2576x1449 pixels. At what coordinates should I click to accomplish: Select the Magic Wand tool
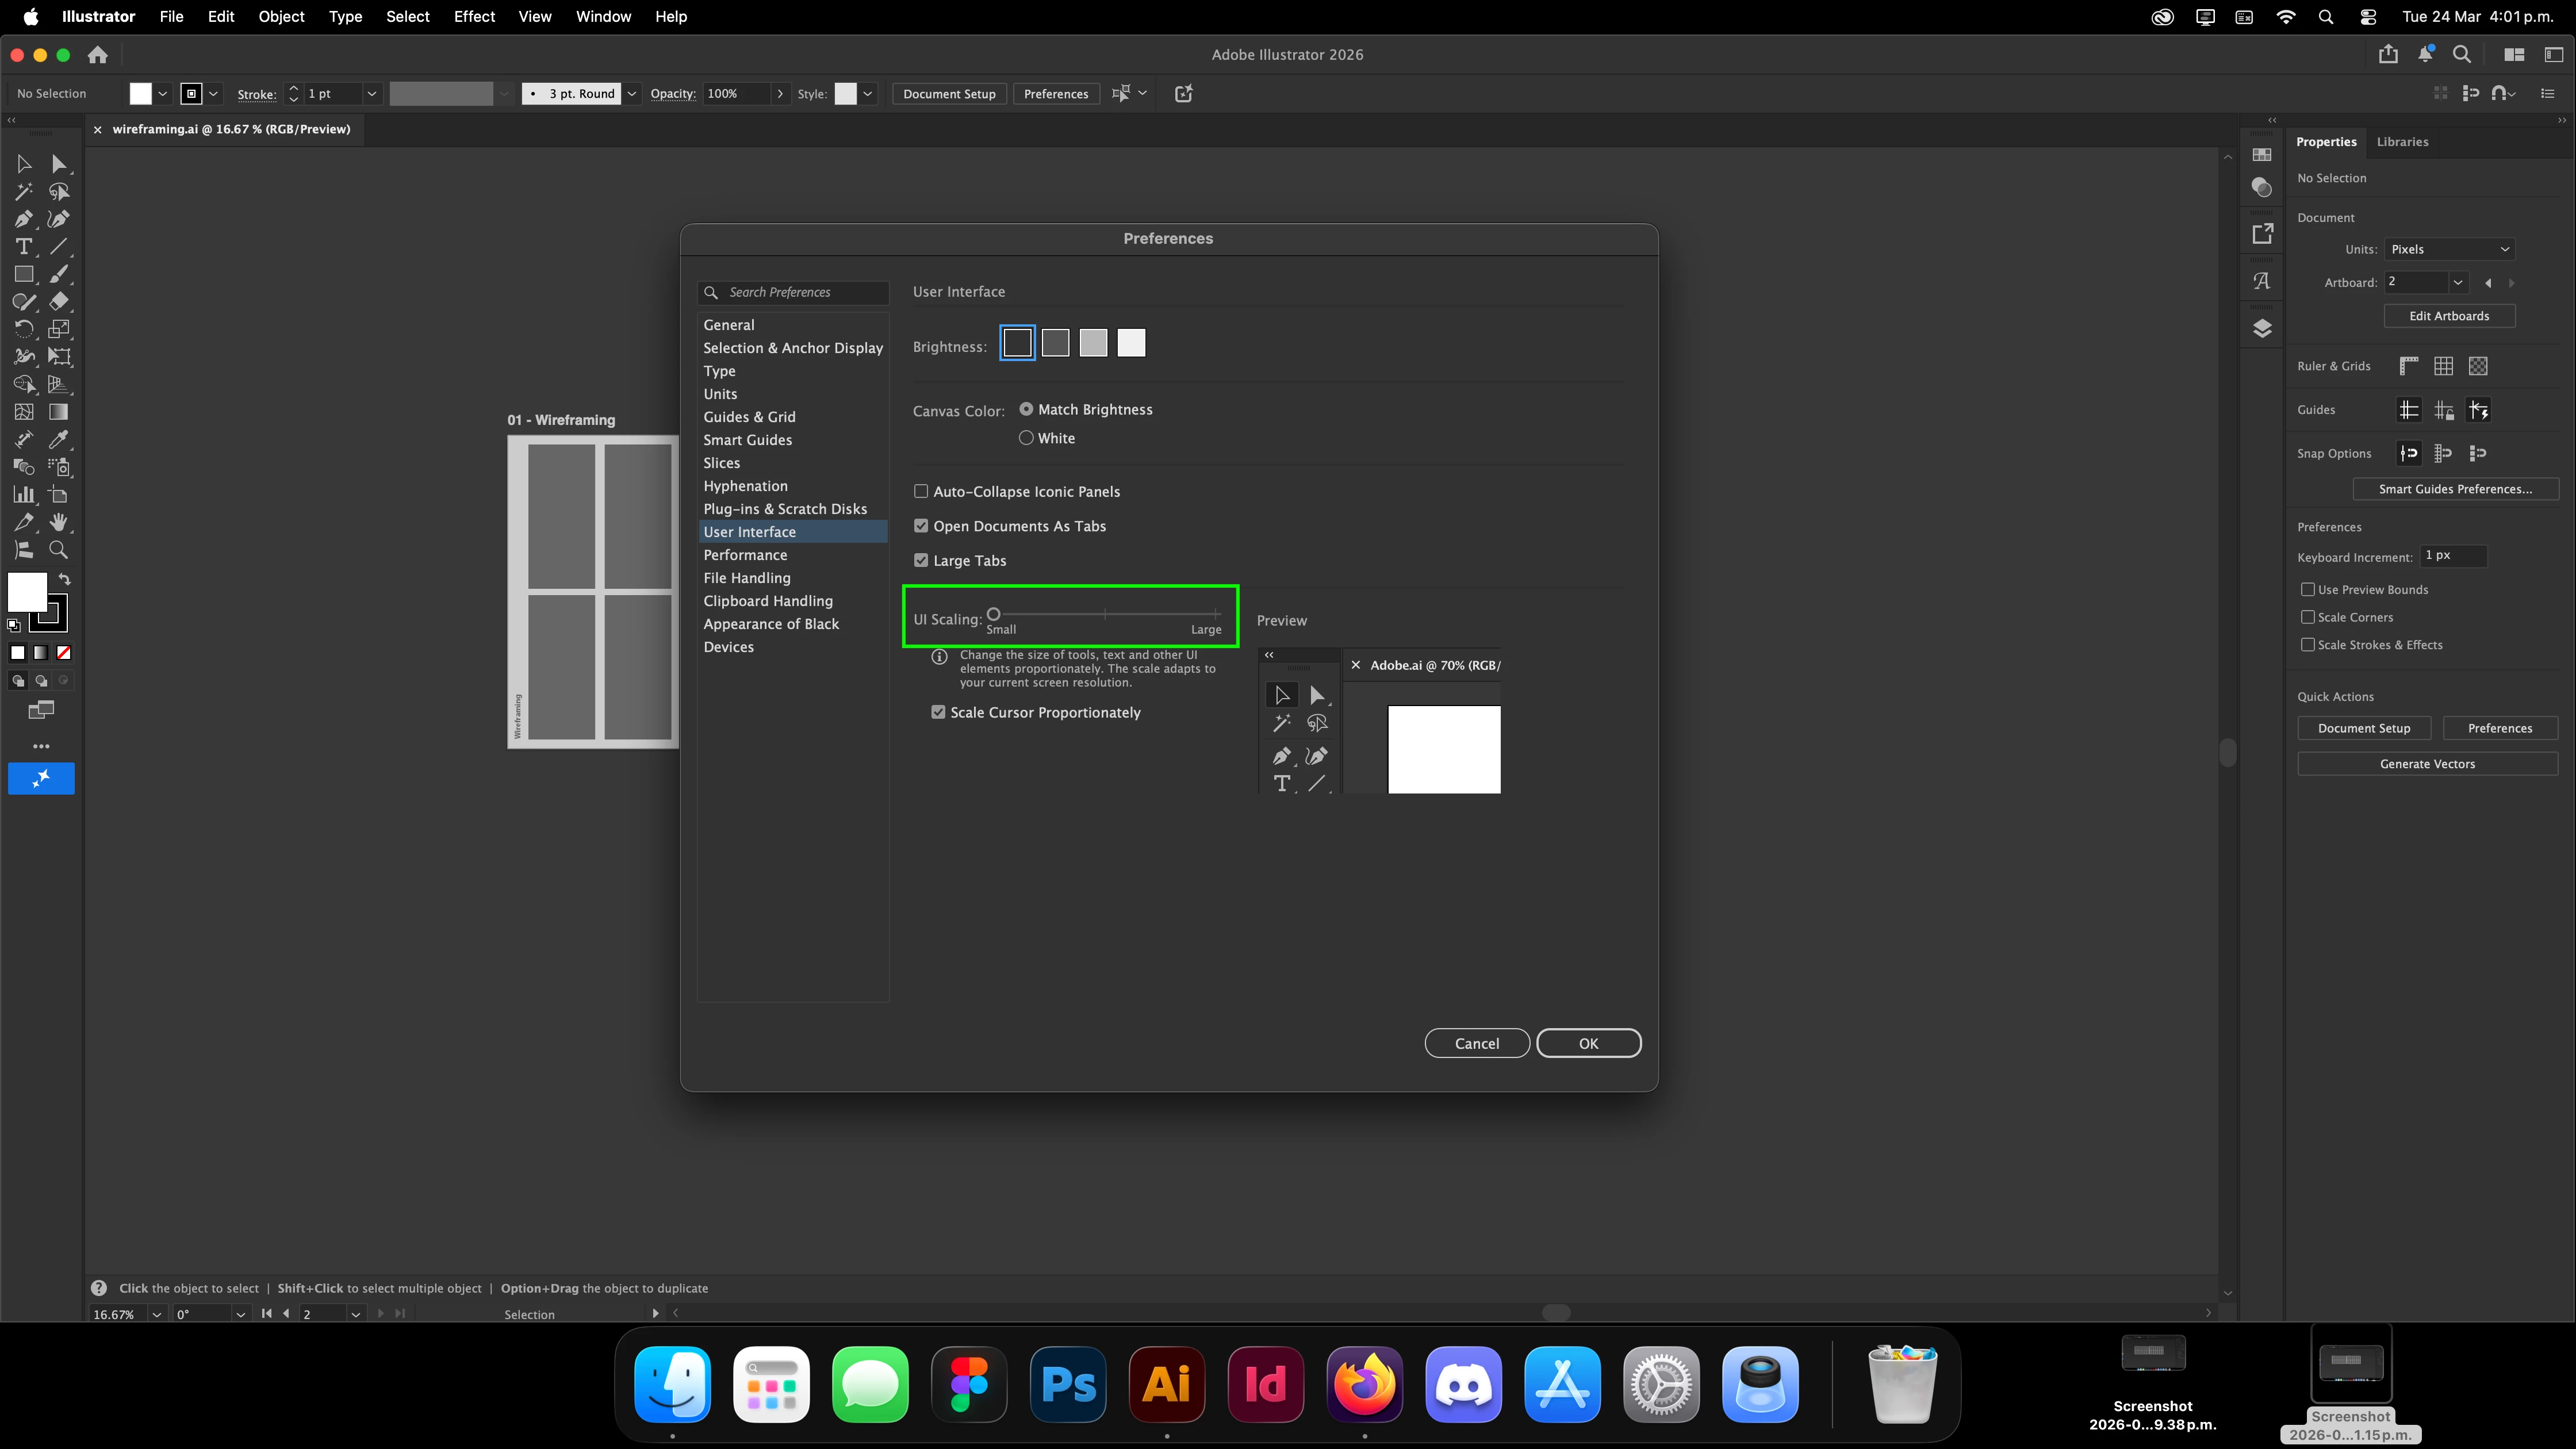pos(23,191)
